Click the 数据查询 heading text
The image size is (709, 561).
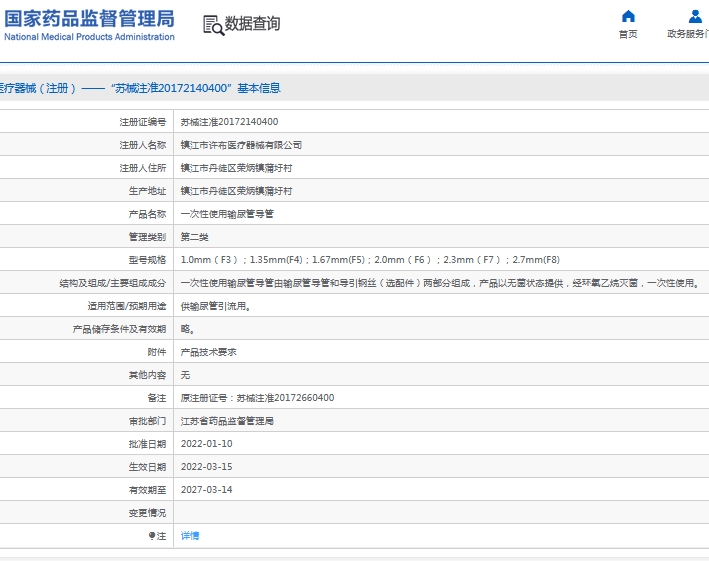click(x=252, y=24)
